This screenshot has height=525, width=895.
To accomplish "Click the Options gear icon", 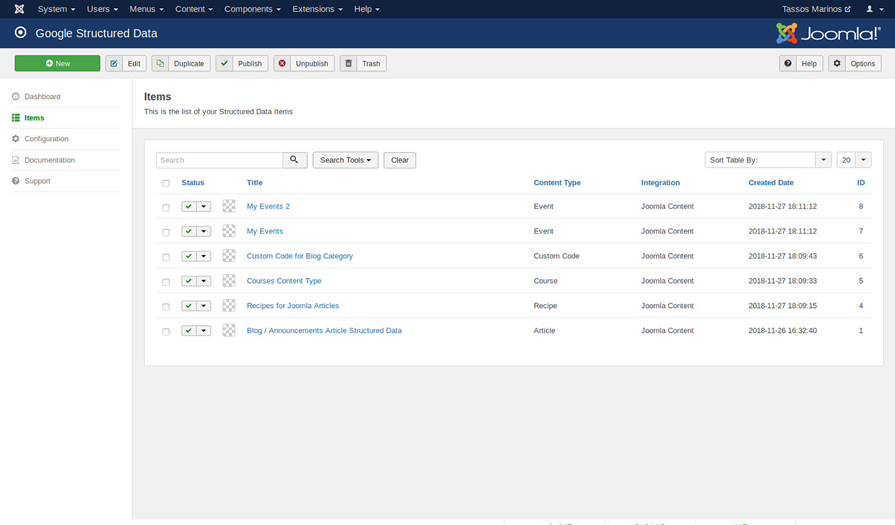I will [837, 63].
